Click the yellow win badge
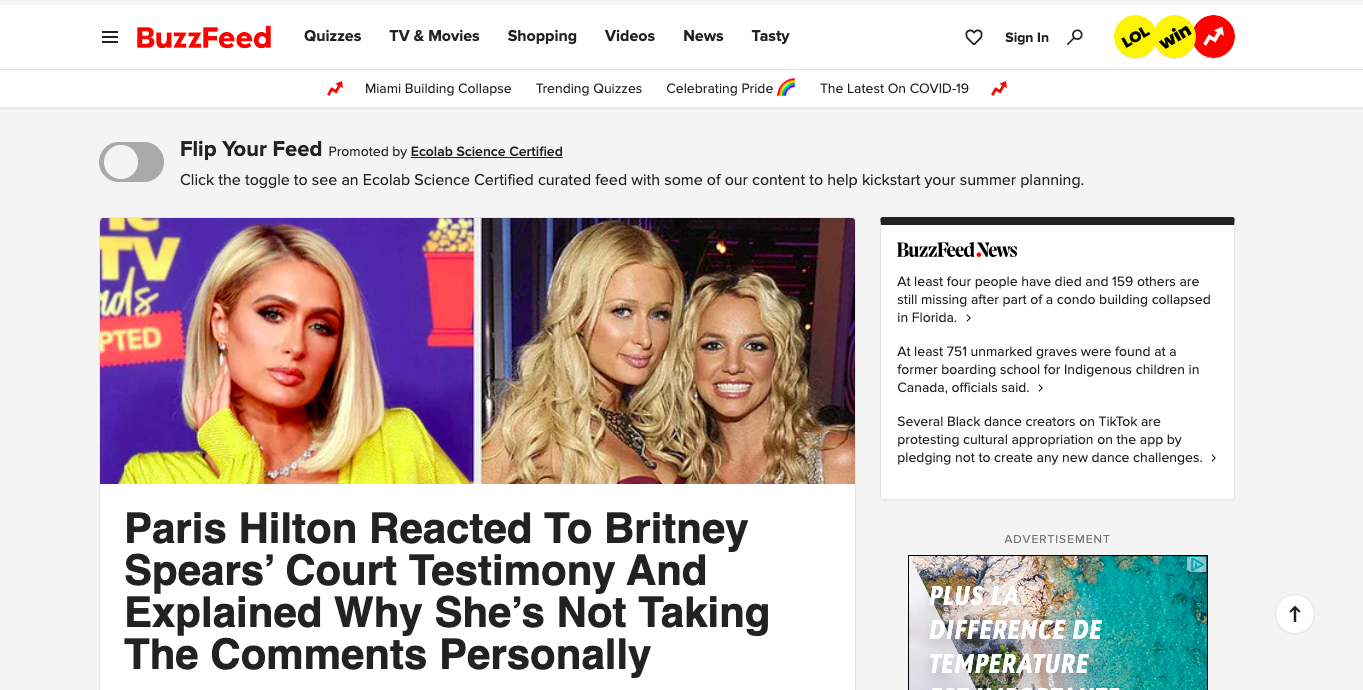 (1175, 38)
